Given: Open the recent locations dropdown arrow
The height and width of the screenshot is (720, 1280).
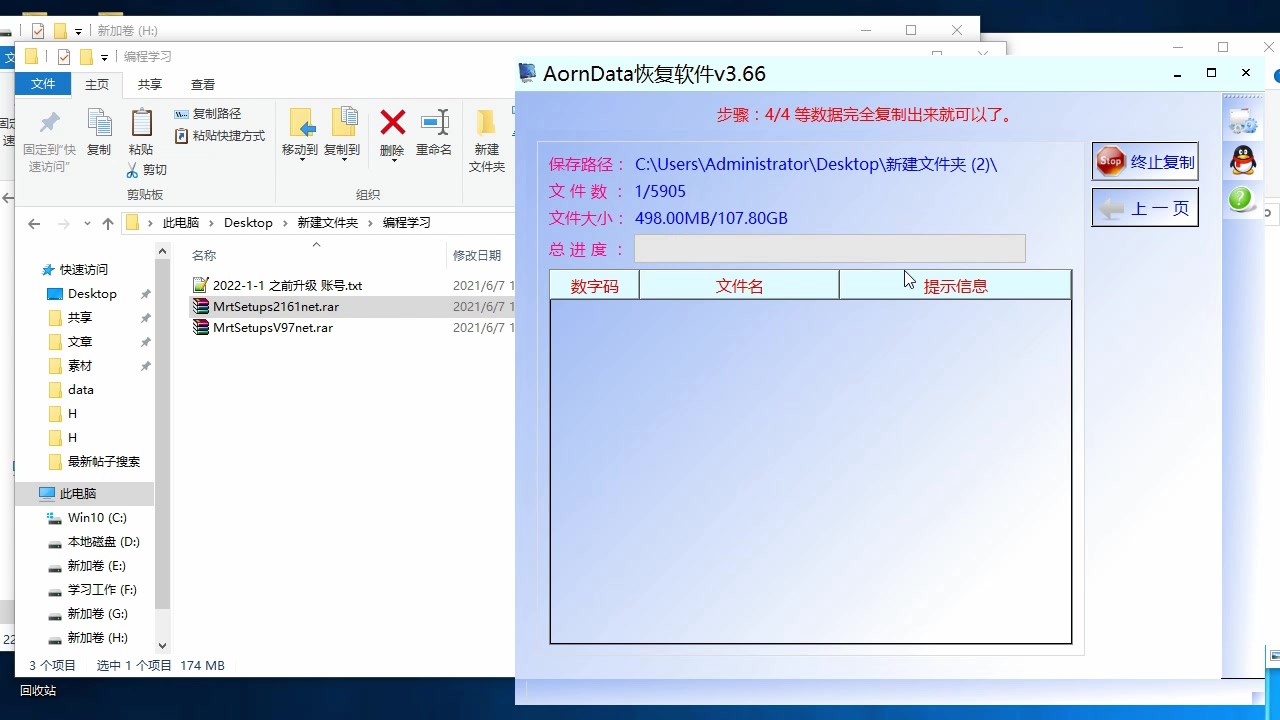Looking at the screenshot, I should pyautogui.click(x=87, y=224).
